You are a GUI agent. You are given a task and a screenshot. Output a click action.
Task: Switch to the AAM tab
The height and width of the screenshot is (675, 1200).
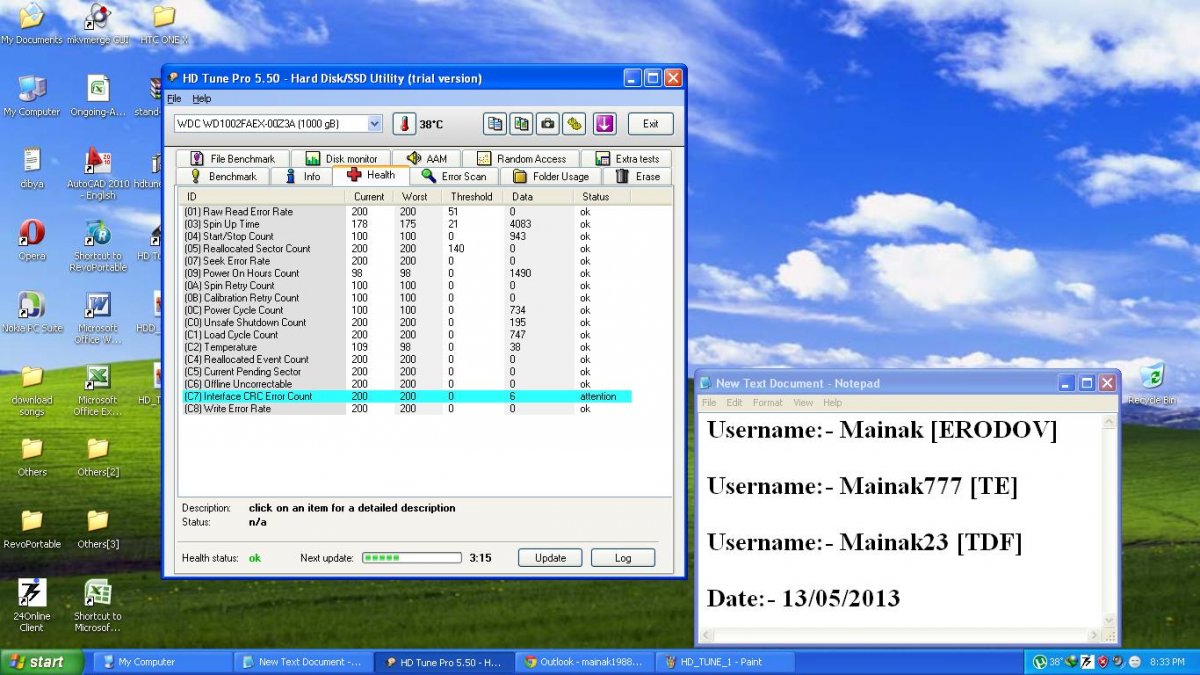pyautogui.click(x=426, y=158)
